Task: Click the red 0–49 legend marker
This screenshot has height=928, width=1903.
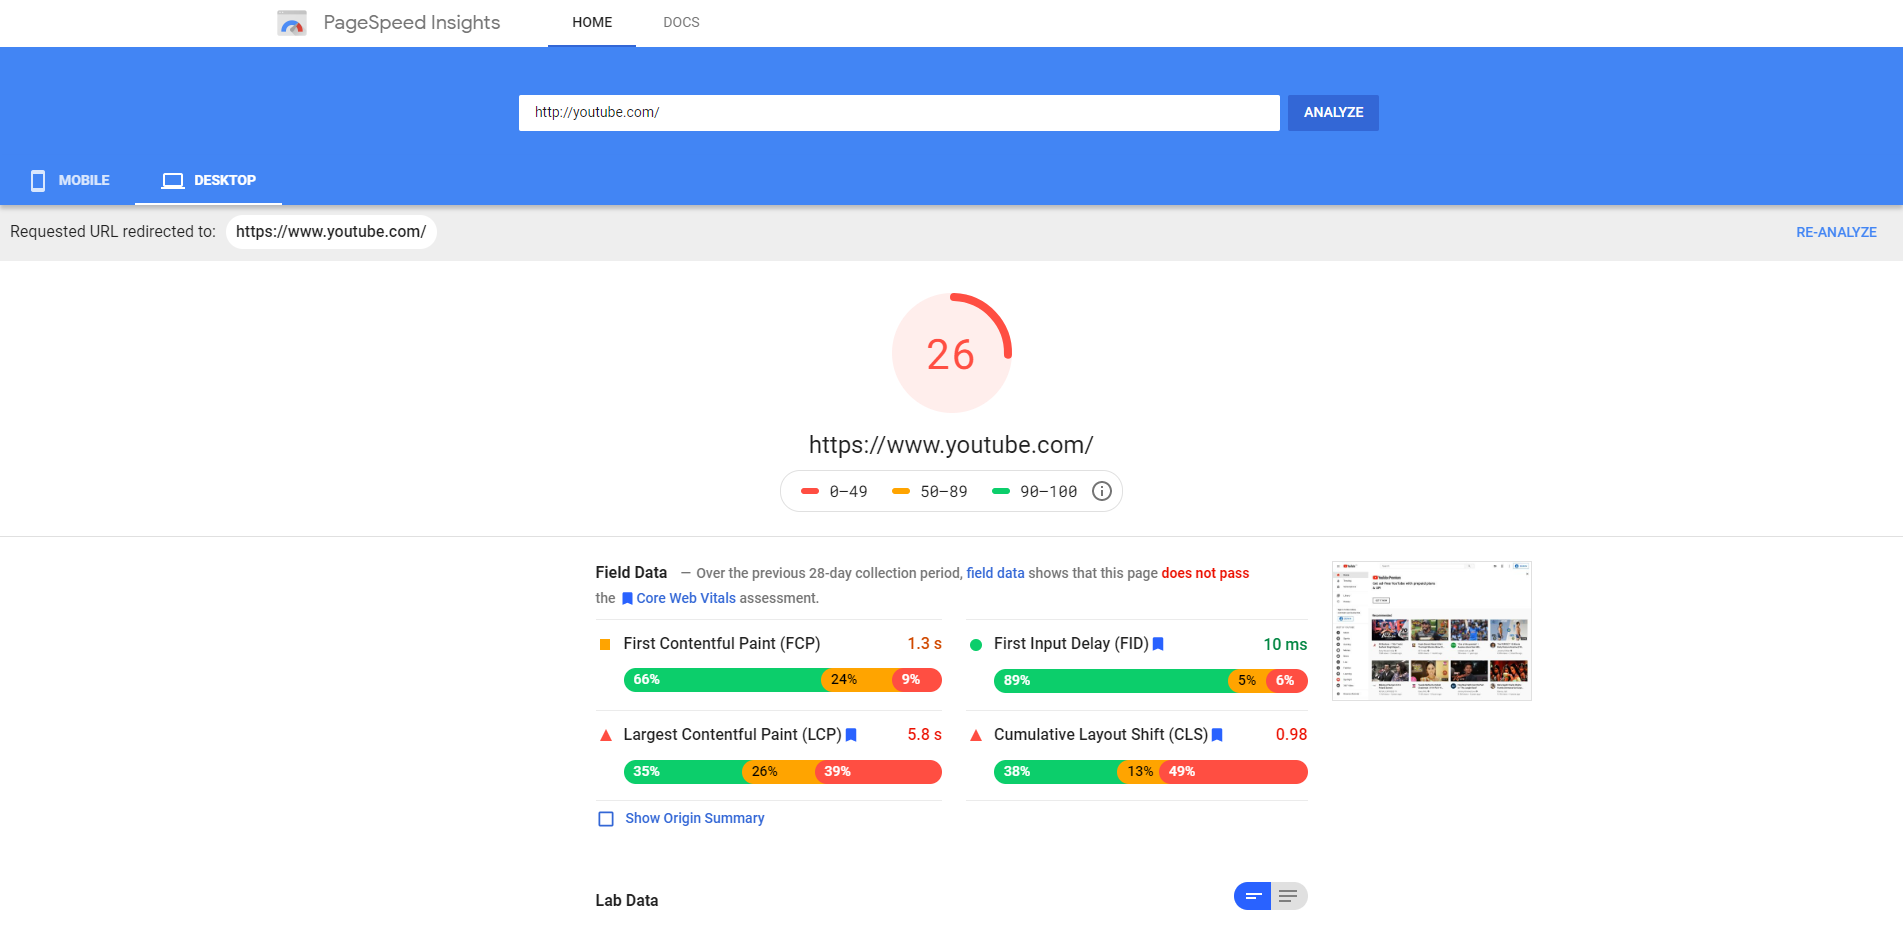Action: (810, 491)
